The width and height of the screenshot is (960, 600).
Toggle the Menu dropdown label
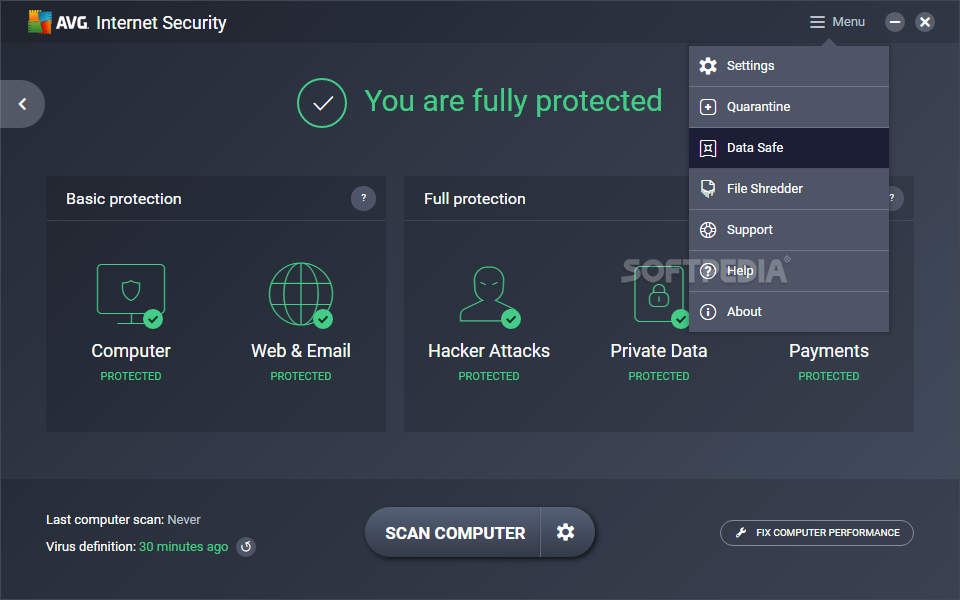pyautogui.click(x=849, y=22)
